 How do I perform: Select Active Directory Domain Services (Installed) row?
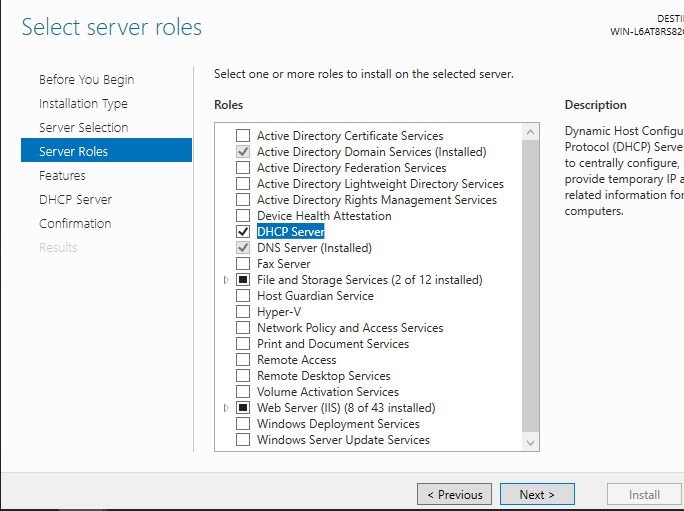coord(371,152)
